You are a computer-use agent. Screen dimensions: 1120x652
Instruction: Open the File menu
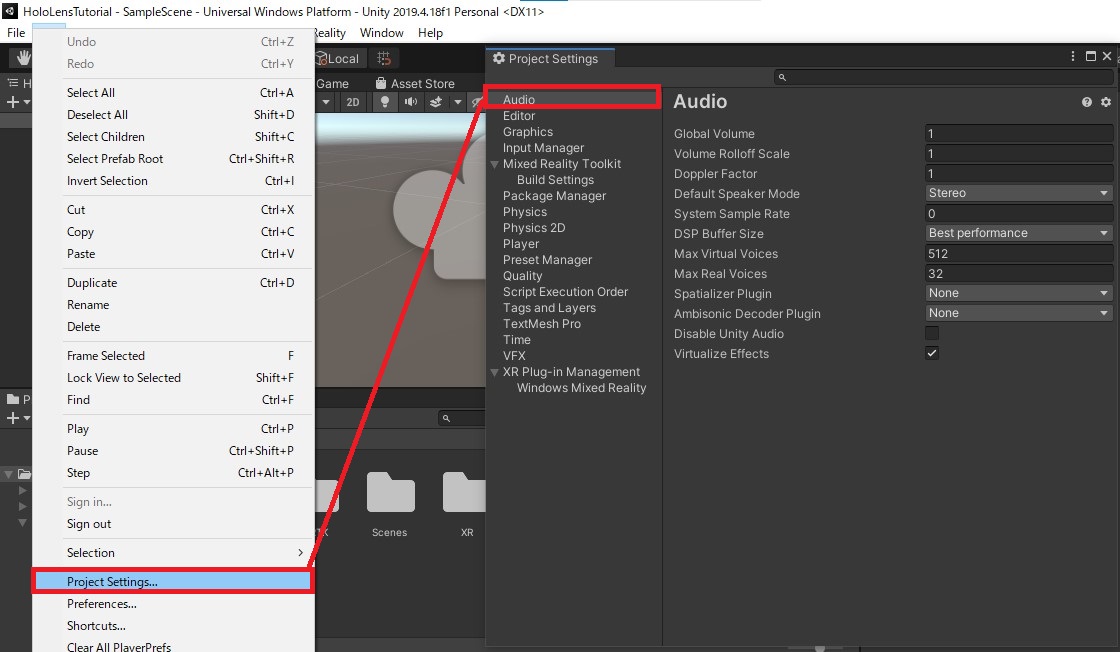pyautogui.click(x=16, y=33)
